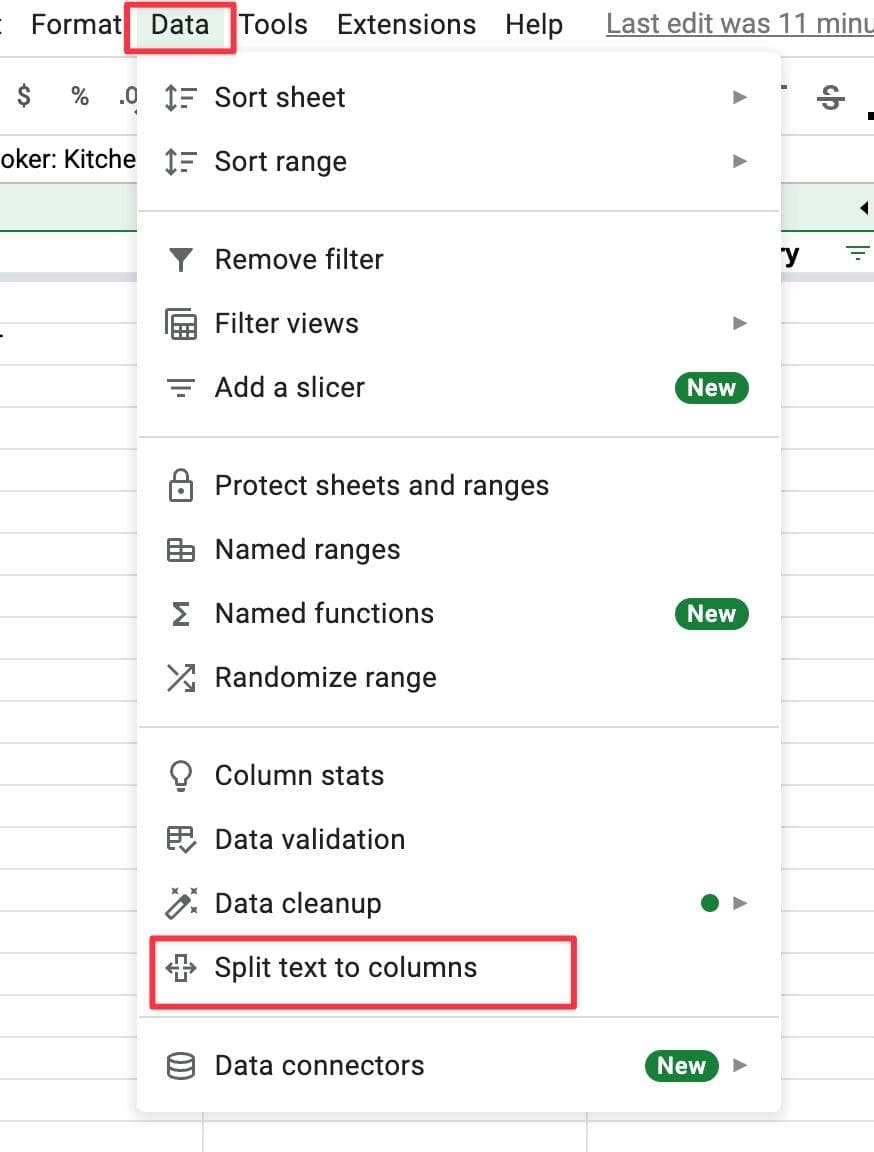874x1152 pixels.
Task: Click the Column stats lightbulb icon
Action: [x=181, y=775]
